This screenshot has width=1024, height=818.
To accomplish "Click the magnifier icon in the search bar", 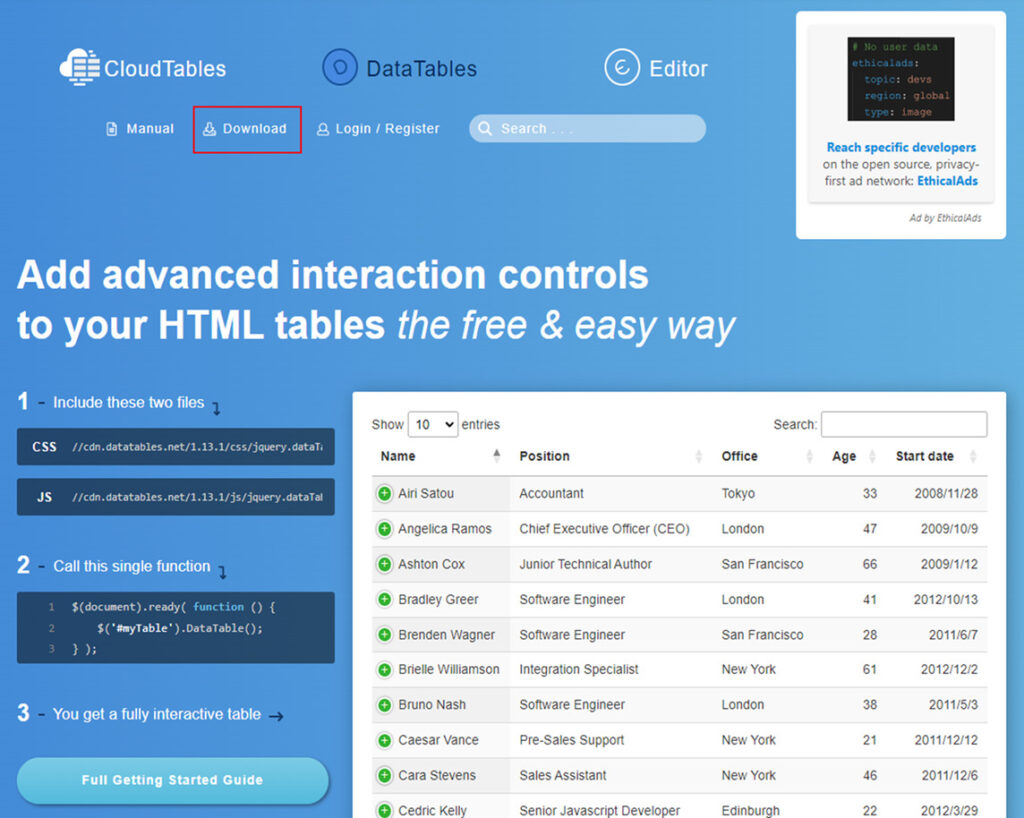I will (x=485, y=129).
